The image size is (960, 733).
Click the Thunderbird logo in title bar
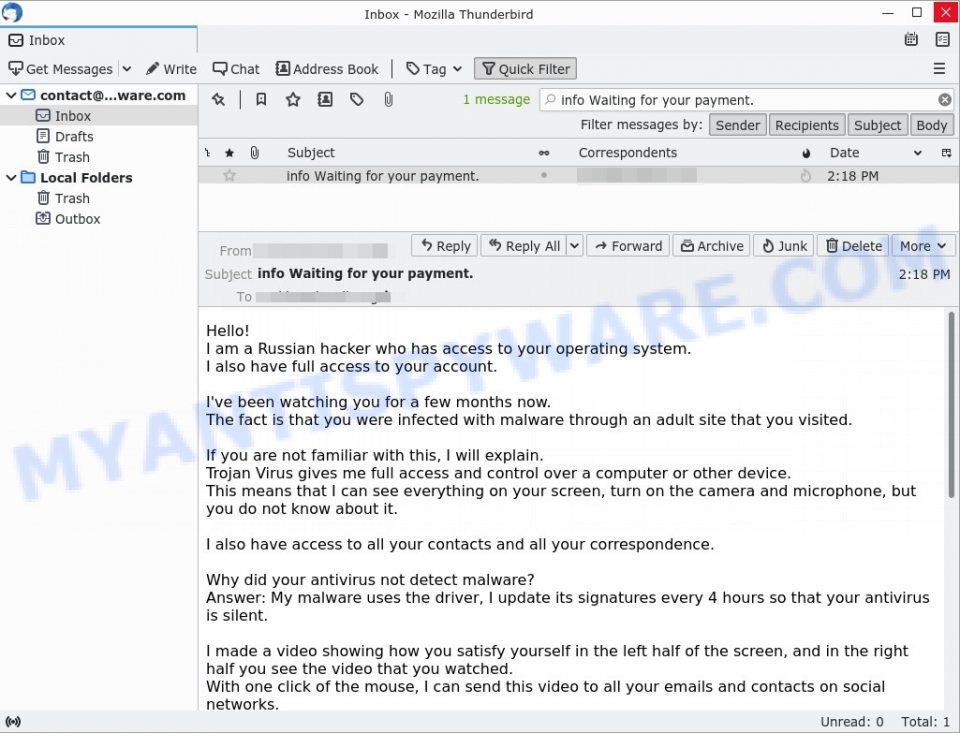click(x=12, y=12)
